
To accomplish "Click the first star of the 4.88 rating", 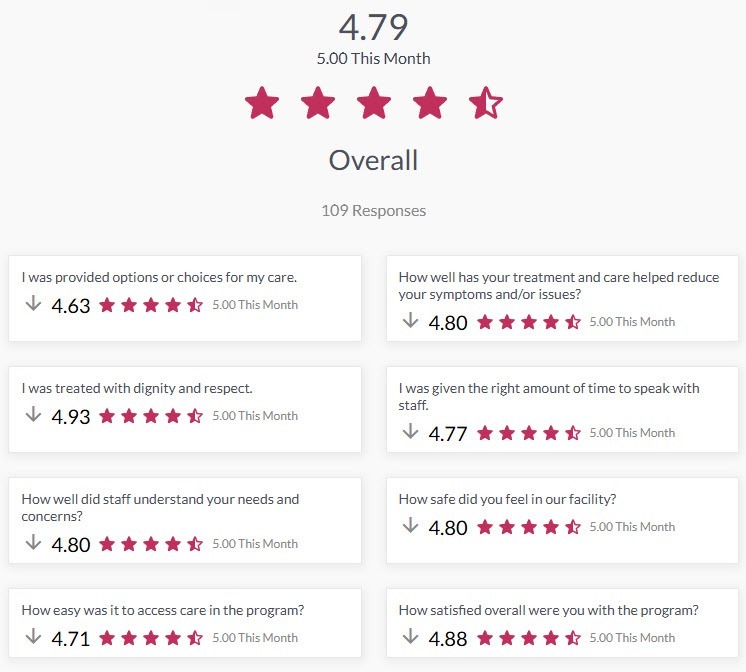I will click(485, 638).
